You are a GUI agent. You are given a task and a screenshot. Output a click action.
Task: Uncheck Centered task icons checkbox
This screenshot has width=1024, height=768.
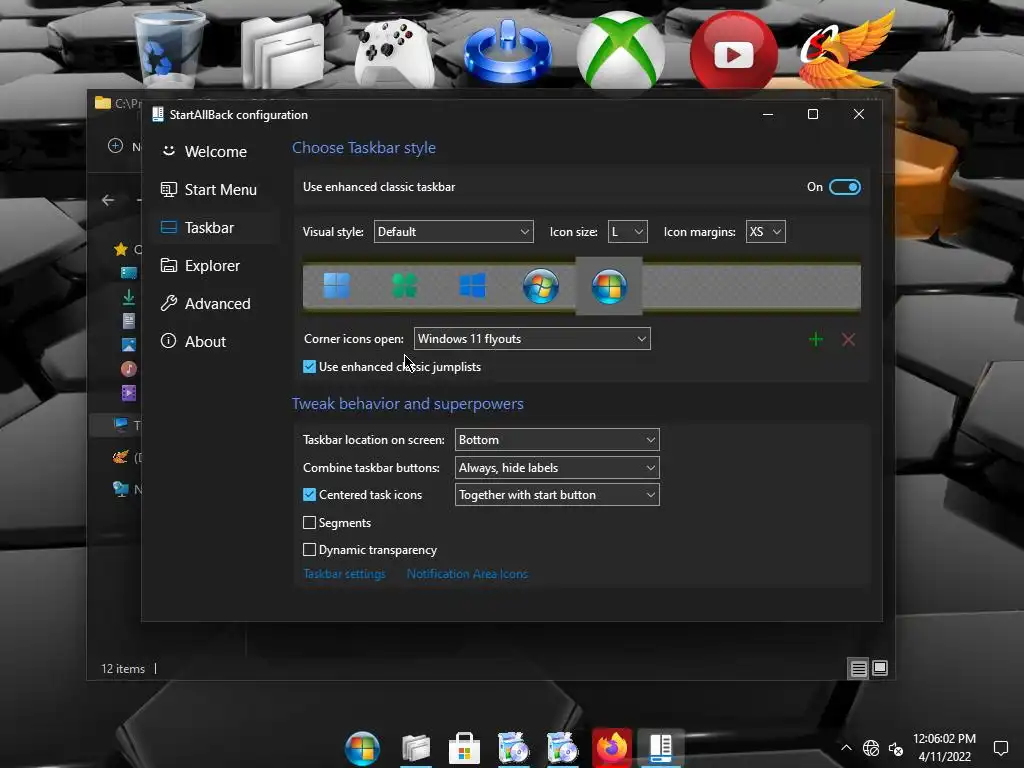click(x=310, y=495)
